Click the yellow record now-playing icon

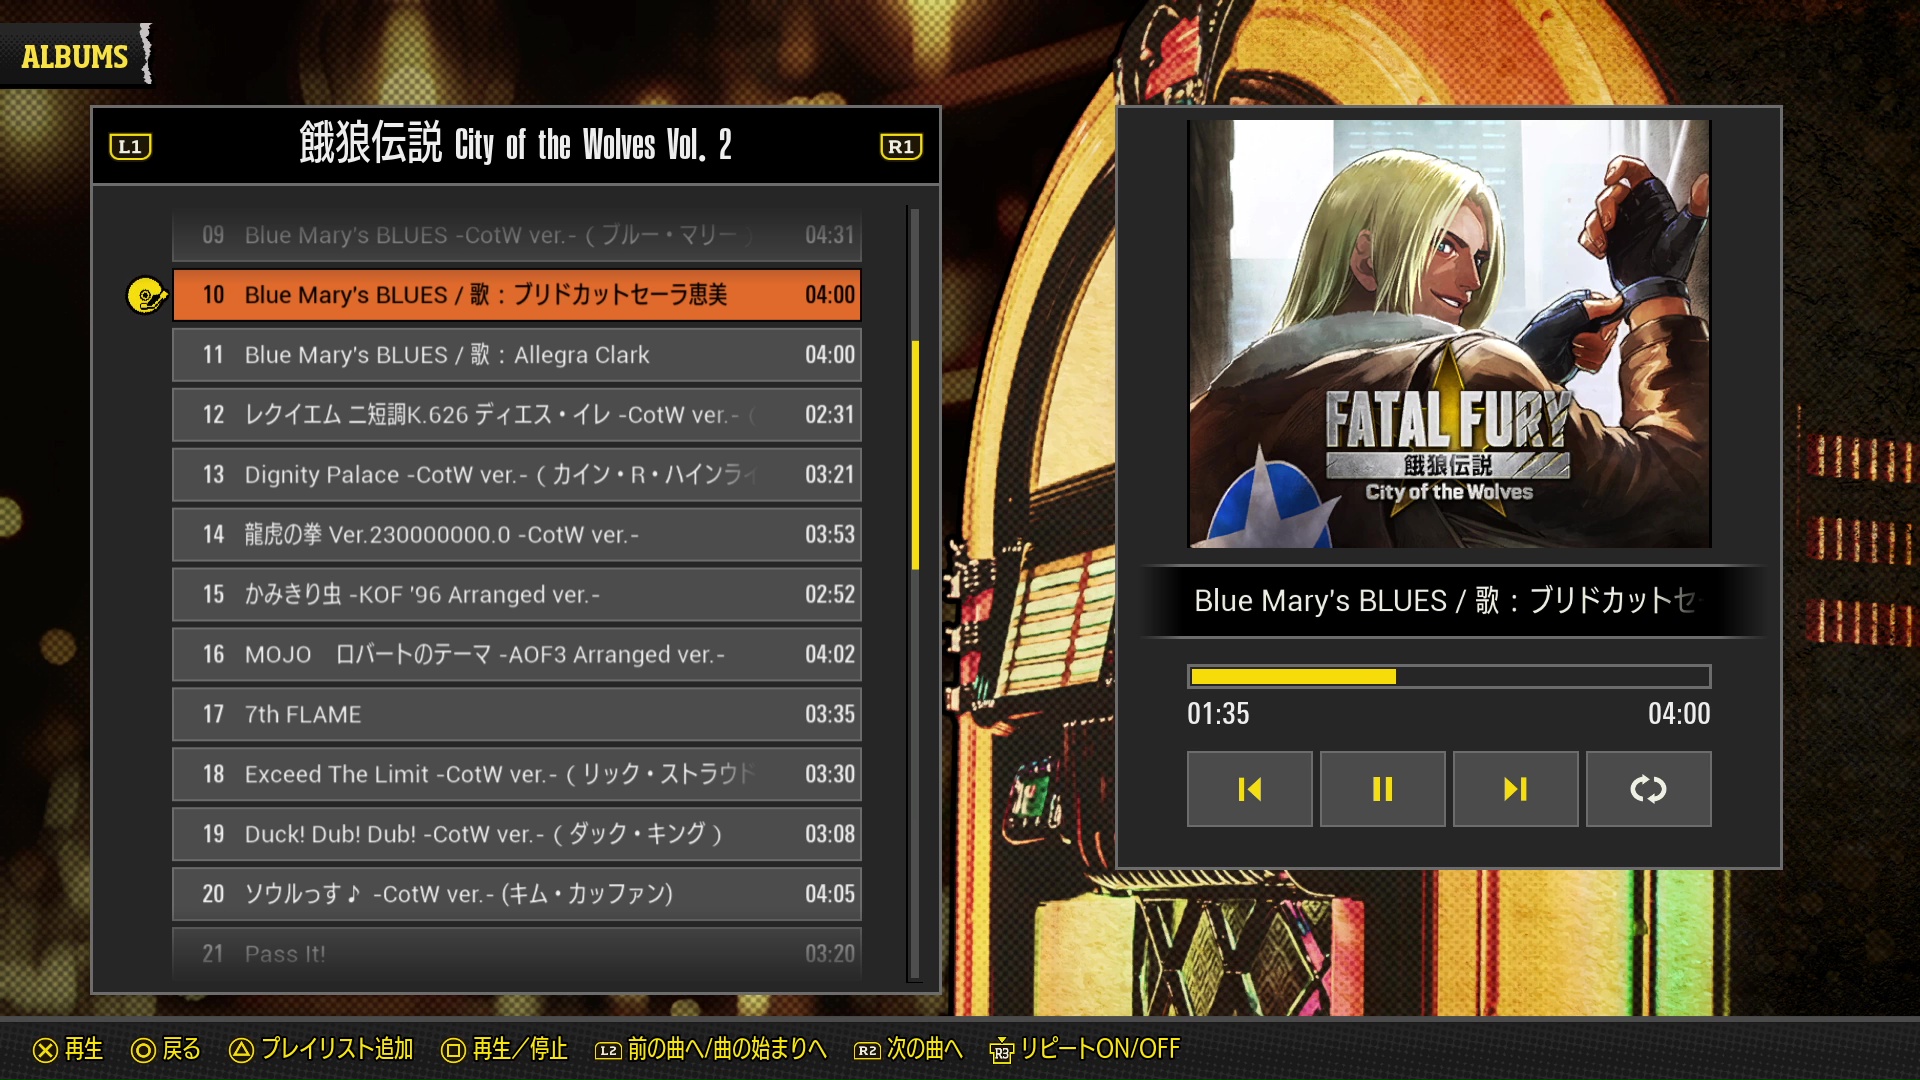point(146,295)
